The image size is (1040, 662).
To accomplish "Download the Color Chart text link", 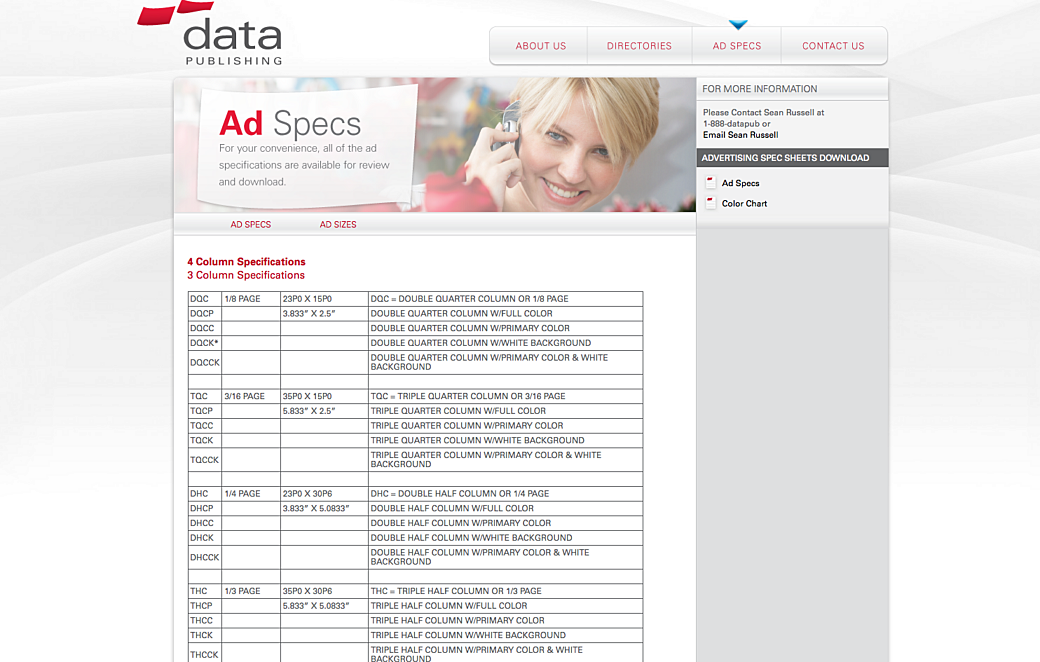I will (x=745, y=203).
